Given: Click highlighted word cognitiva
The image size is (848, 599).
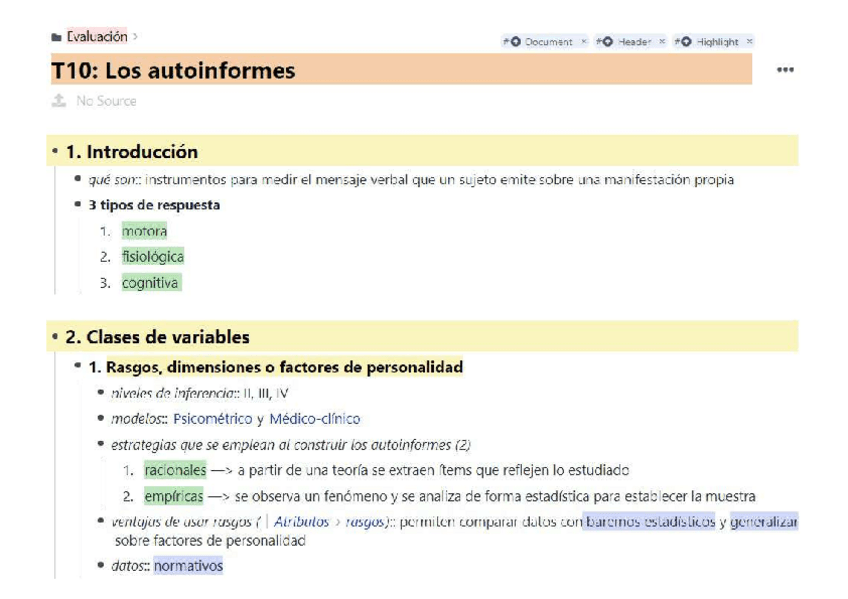Looking at the screenshot, I should (151, 283).
